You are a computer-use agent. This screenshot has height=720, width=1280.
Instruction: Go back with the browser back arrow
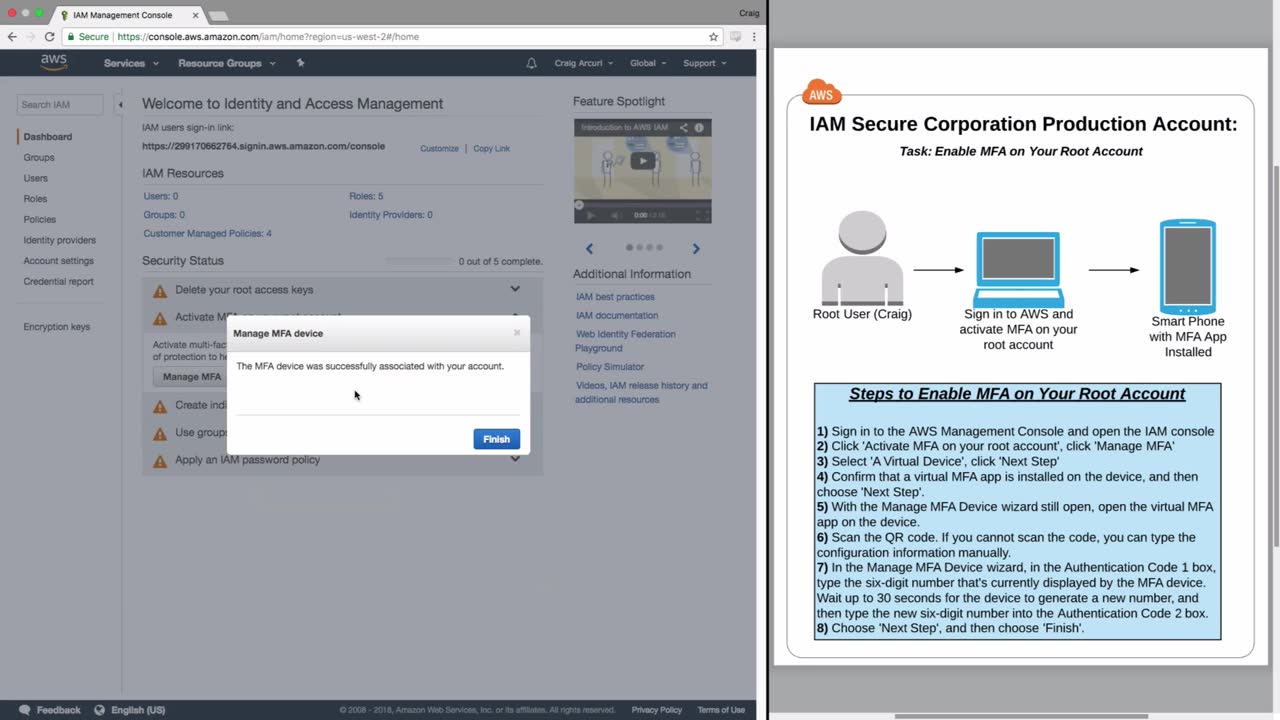click(12, 37)
